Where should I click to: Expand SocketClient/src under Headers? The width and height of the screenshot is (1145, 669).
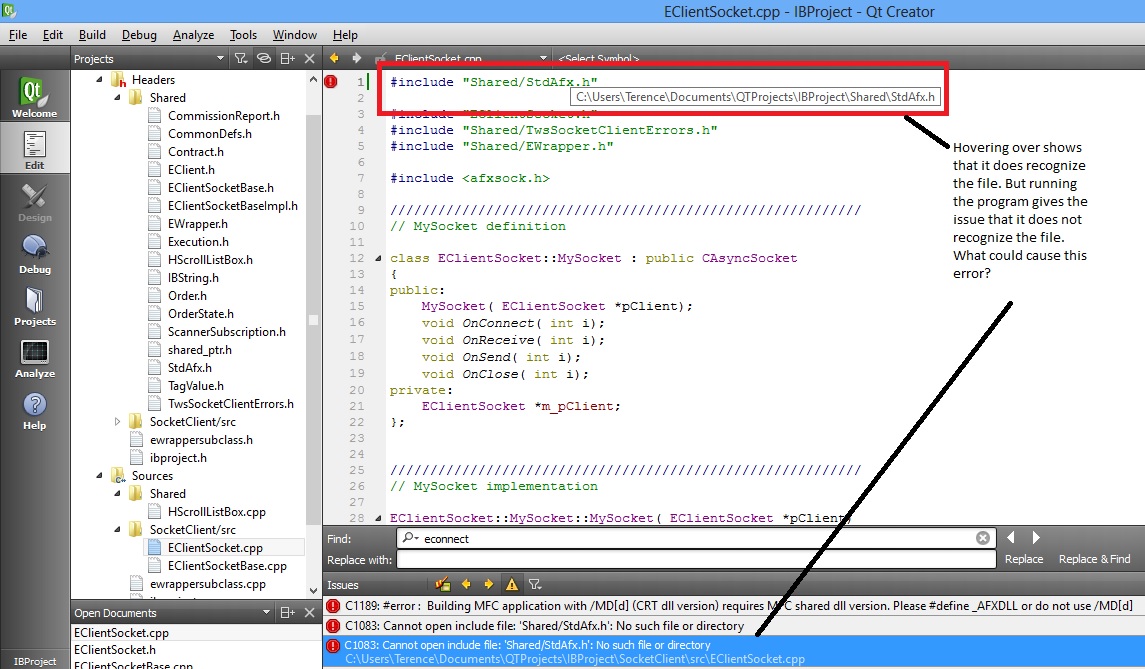(x=117, y=421)
